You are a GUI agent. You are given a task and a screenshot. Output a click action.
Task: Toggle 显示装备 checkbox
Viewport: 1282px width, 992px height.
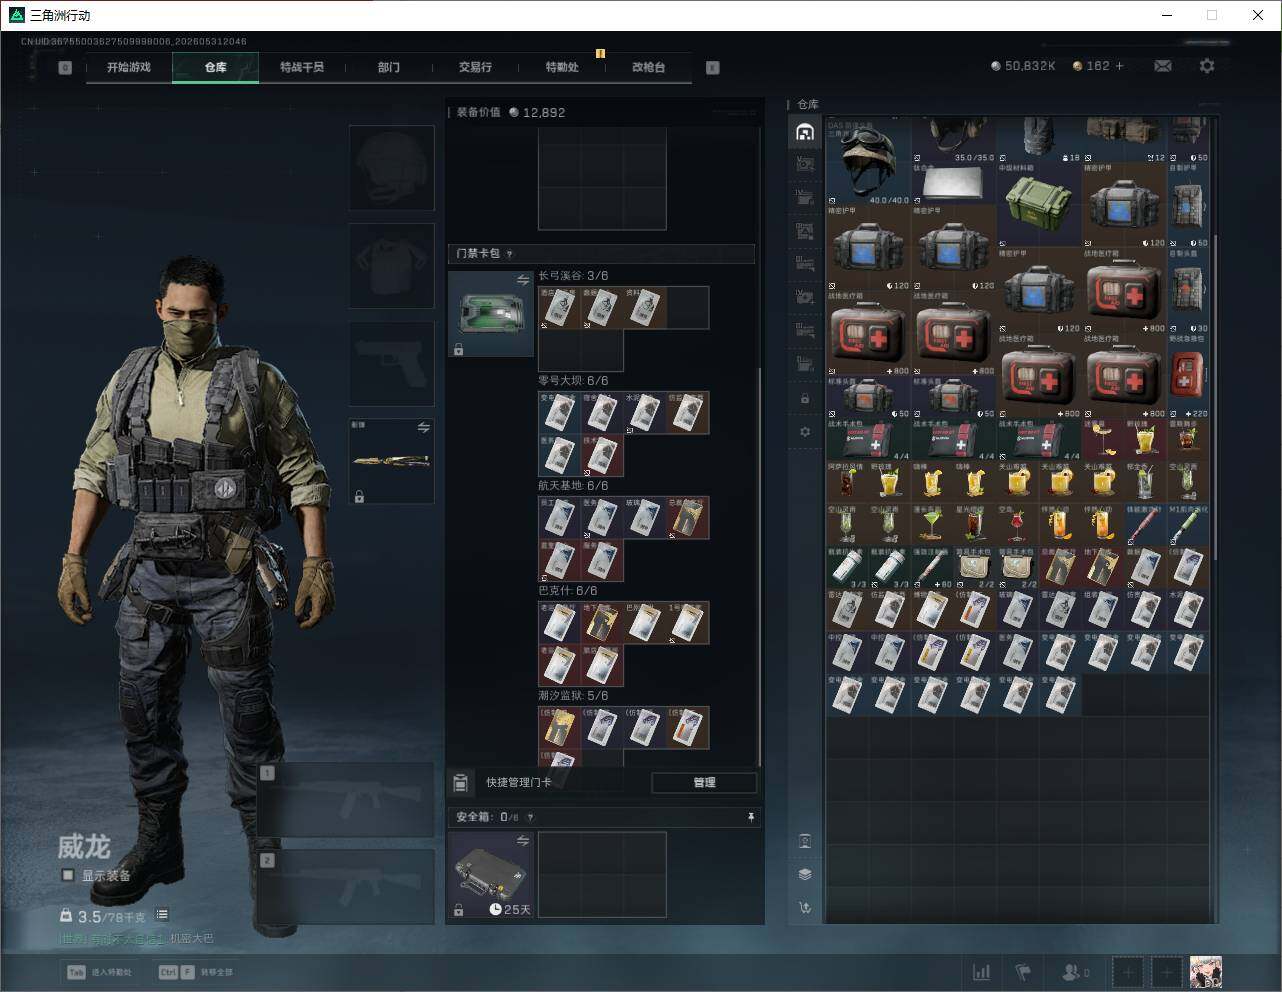point(68,875)
